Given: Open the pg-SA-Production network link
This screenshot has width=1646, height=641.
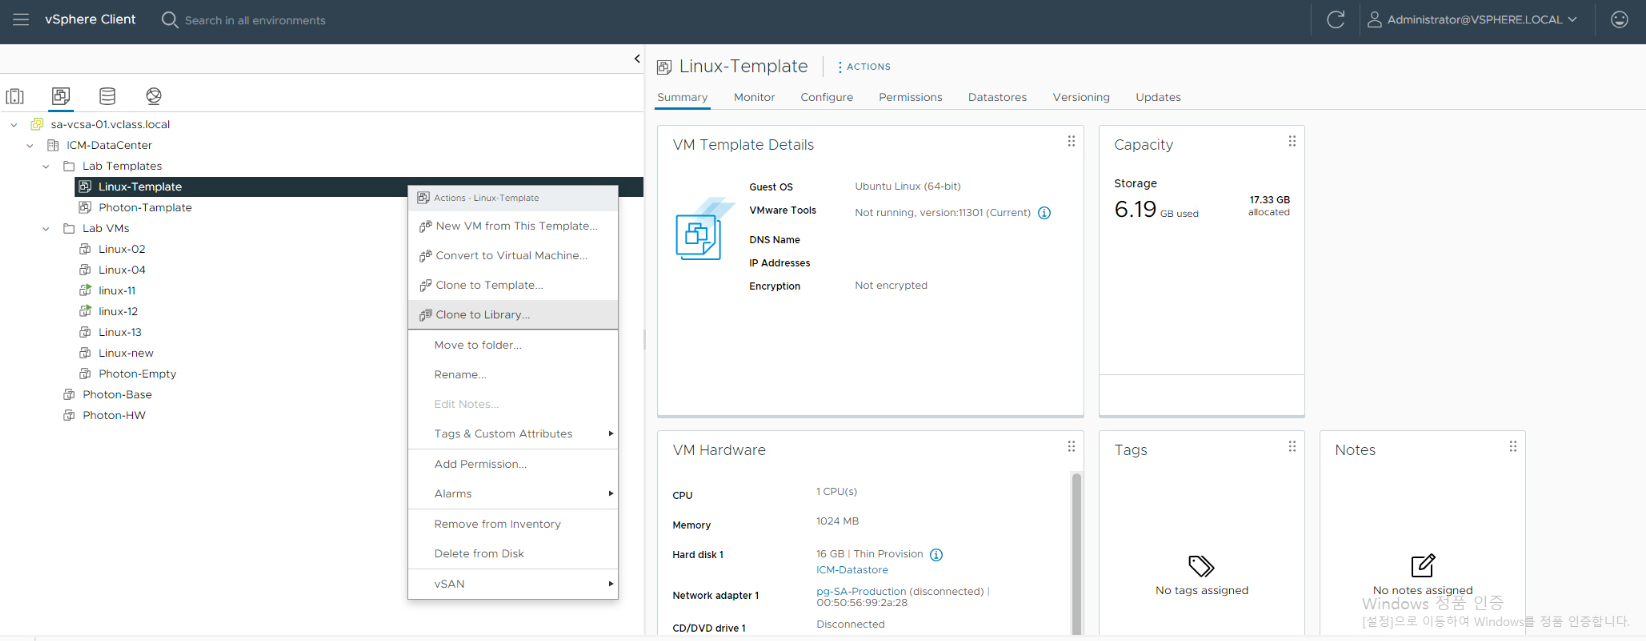Looking at the screenshot, I should point(861,592).
